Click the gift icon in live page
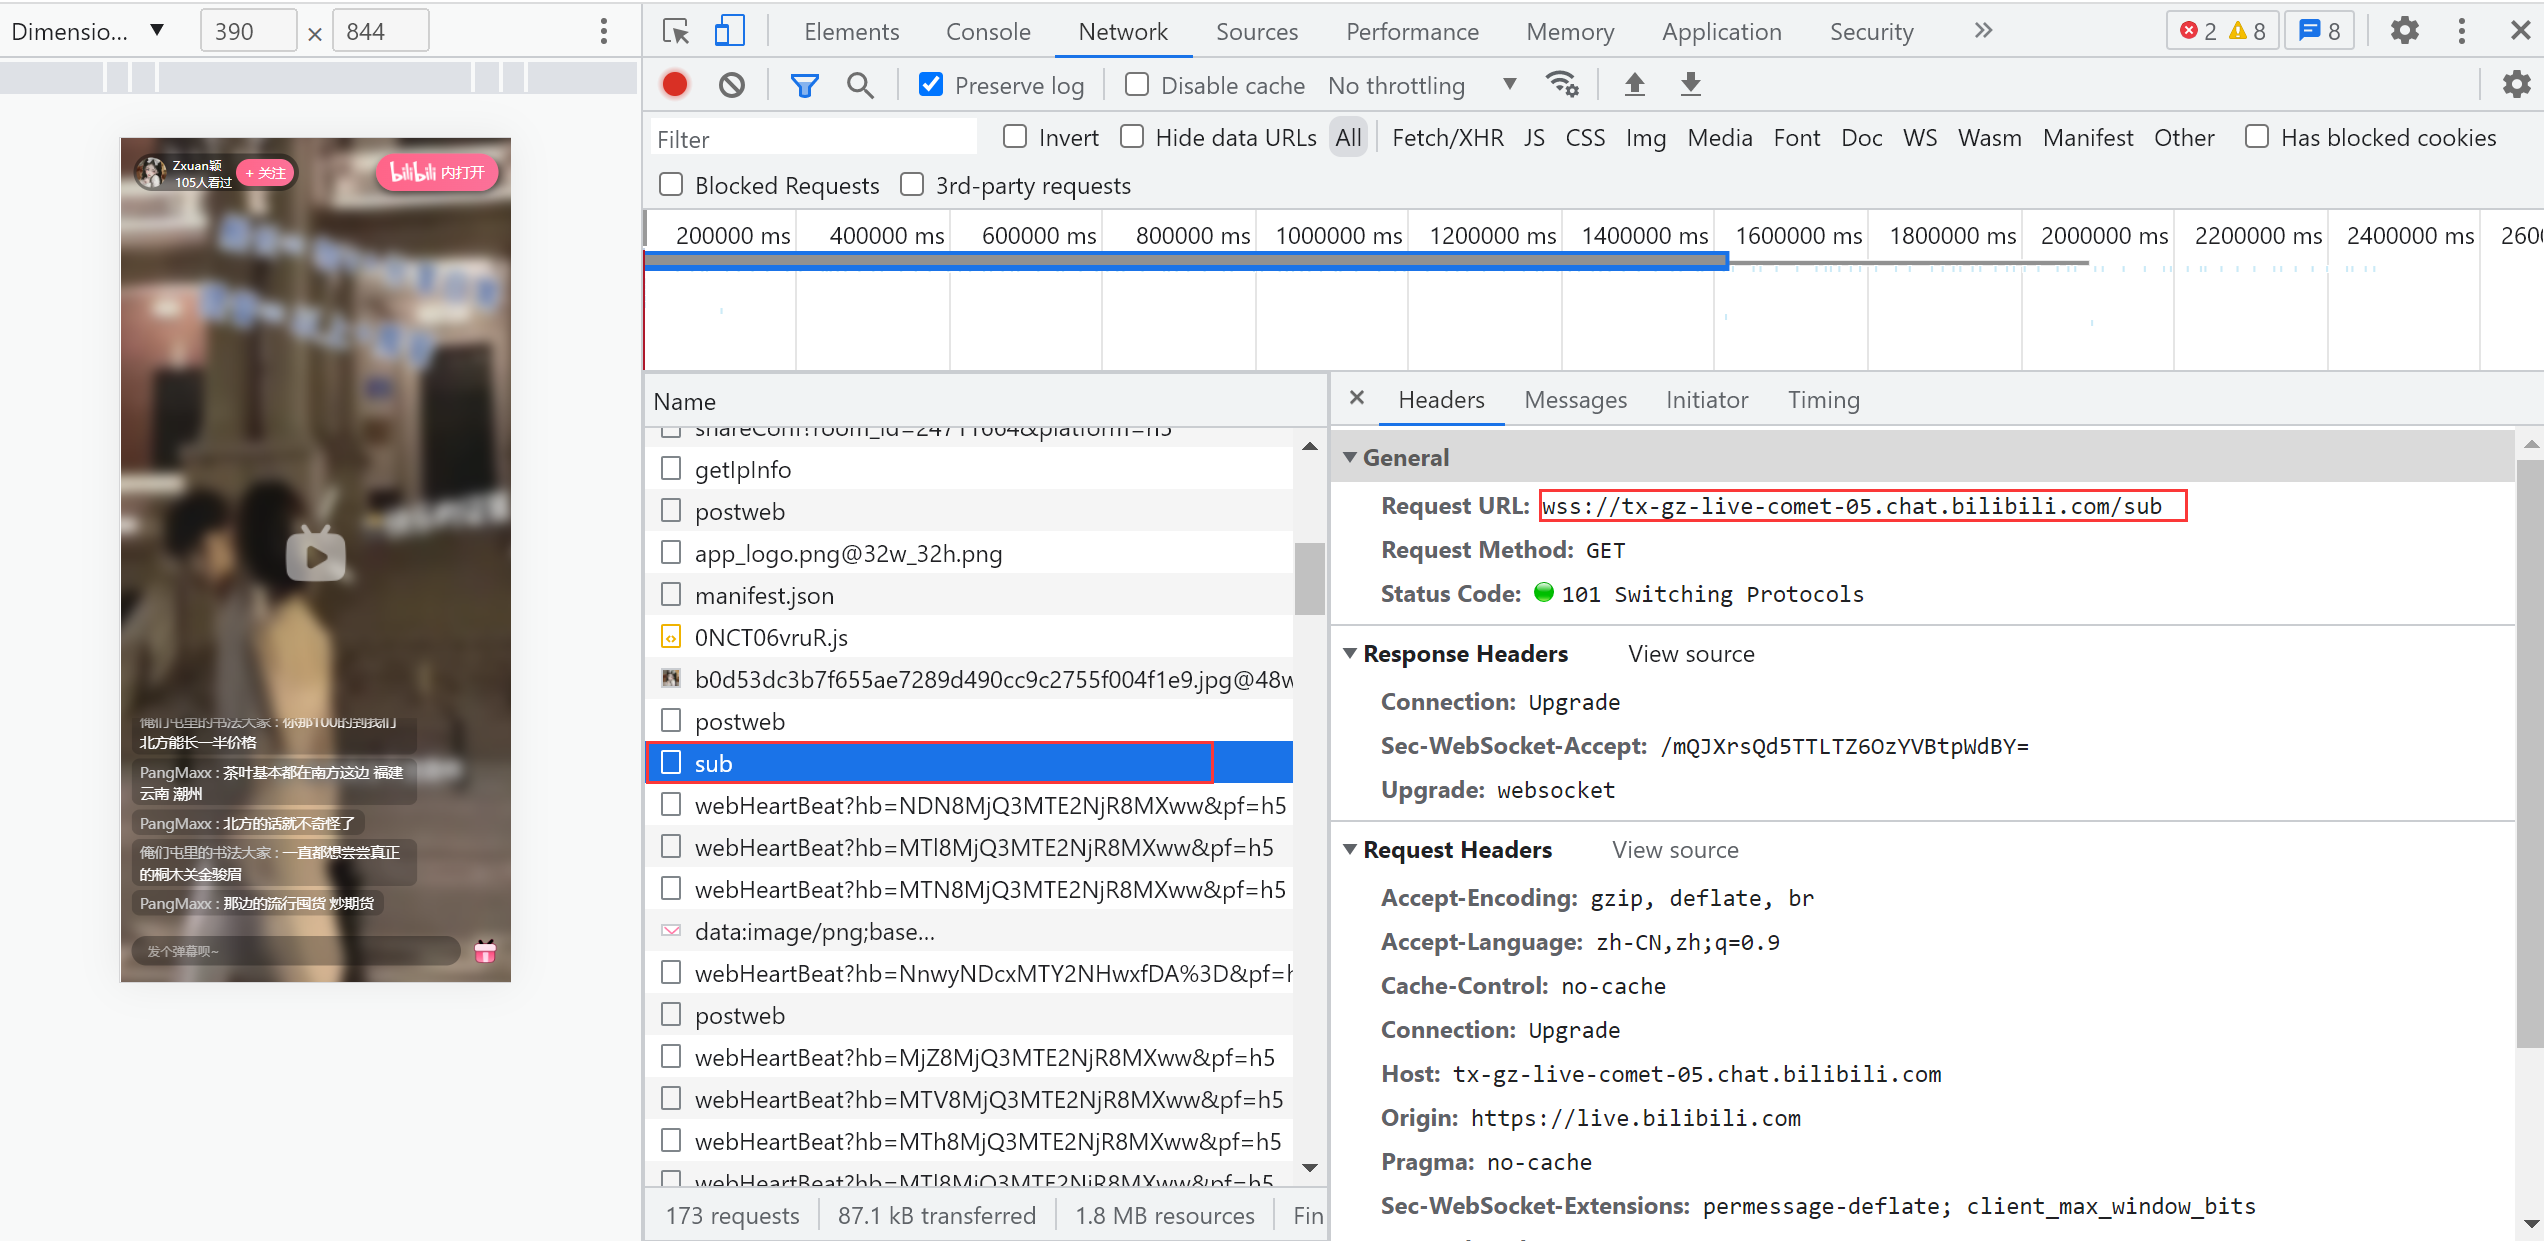Viewport: 2544px width, 1241px height. 485,951
